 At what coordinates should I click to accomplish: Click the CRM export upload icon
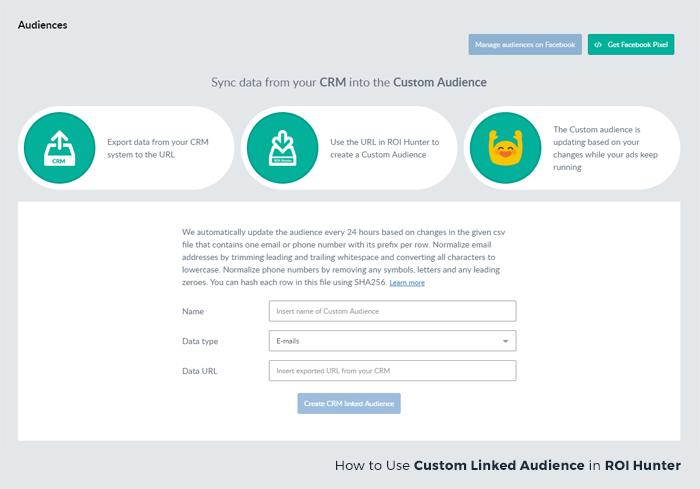59,148
